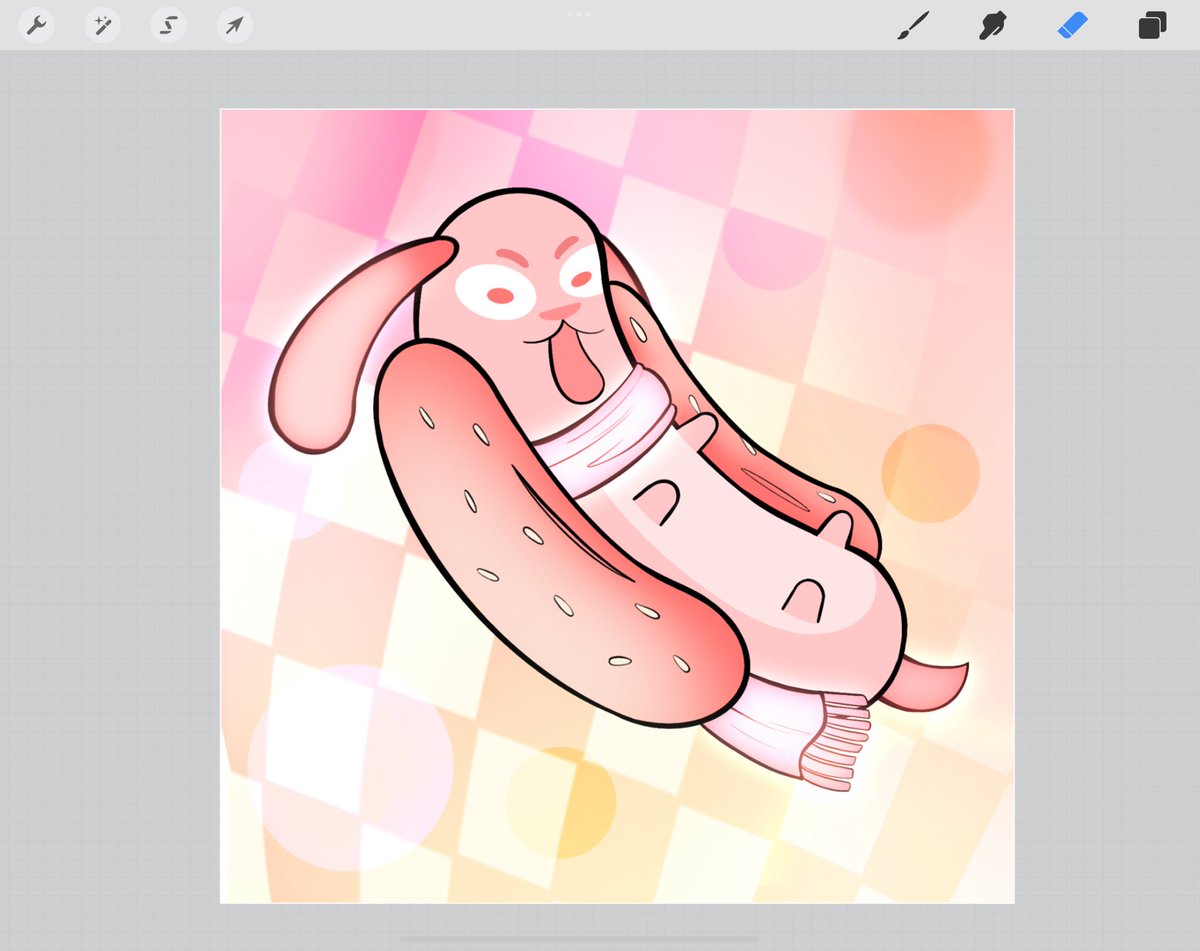Tap the three-dot multitasking control
The width and height of the screenshot is (1200, 951).
(x=579, y=14)
